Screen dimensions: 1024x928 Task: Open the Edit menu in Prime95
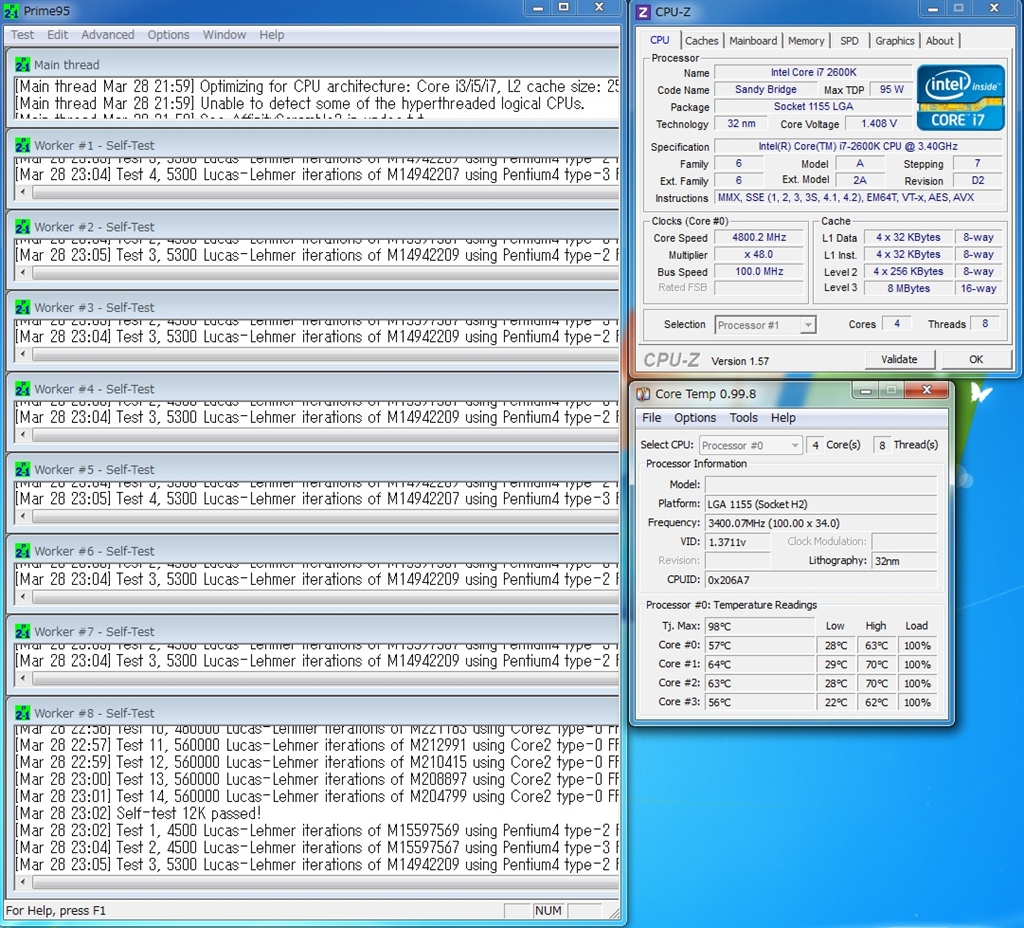pos(57,35)
